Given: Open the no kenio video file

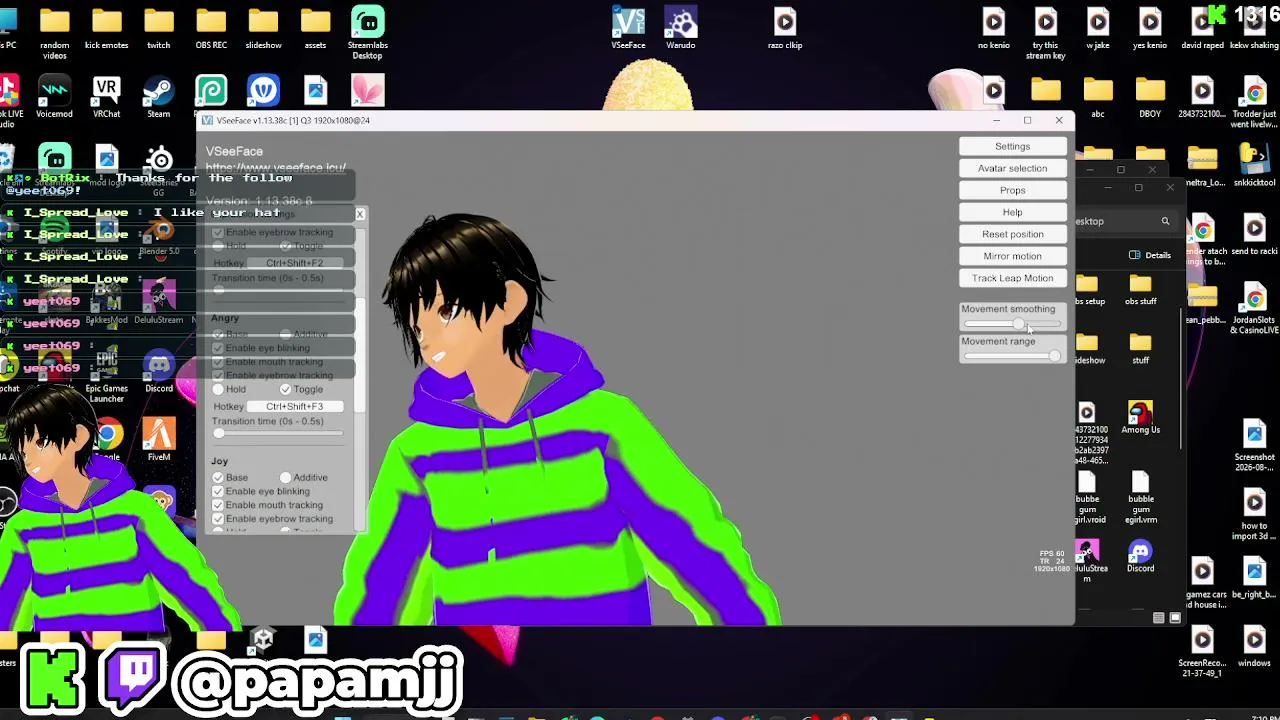Looking at the screenshot, I should (993, 29).
